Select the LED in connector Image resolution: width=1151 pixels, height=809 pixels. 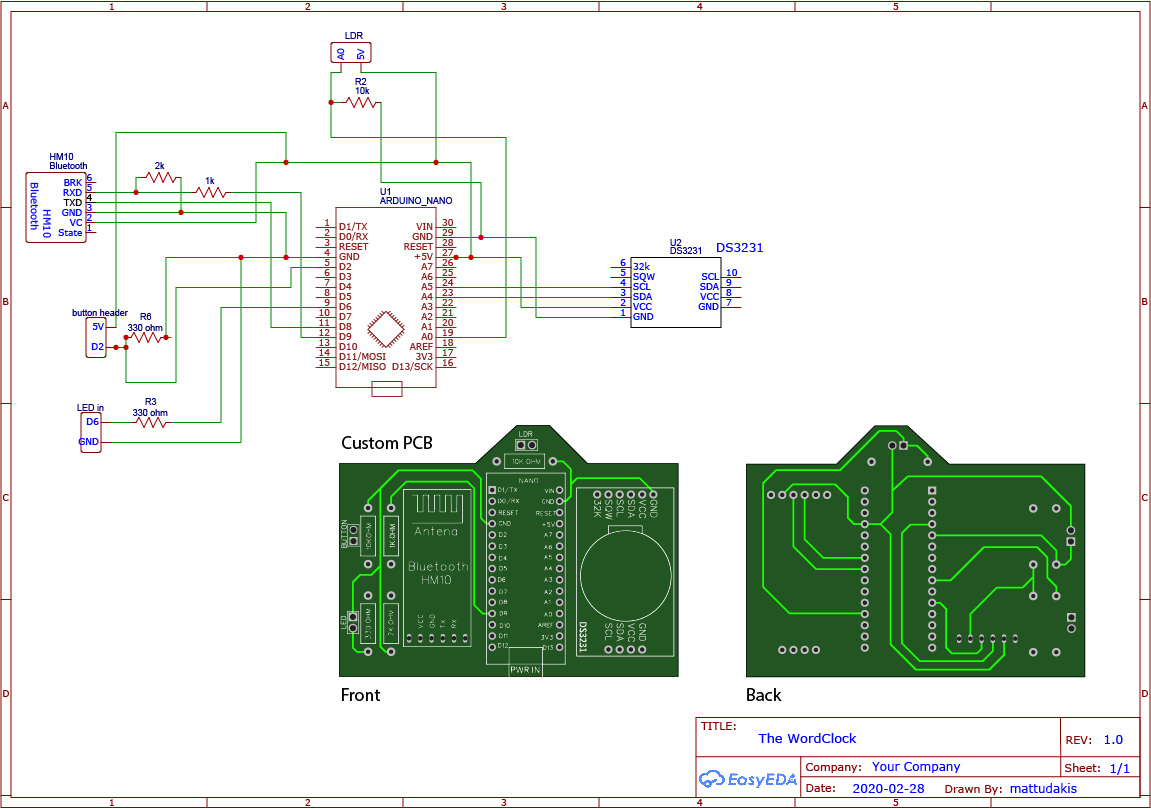click(90, 432)
